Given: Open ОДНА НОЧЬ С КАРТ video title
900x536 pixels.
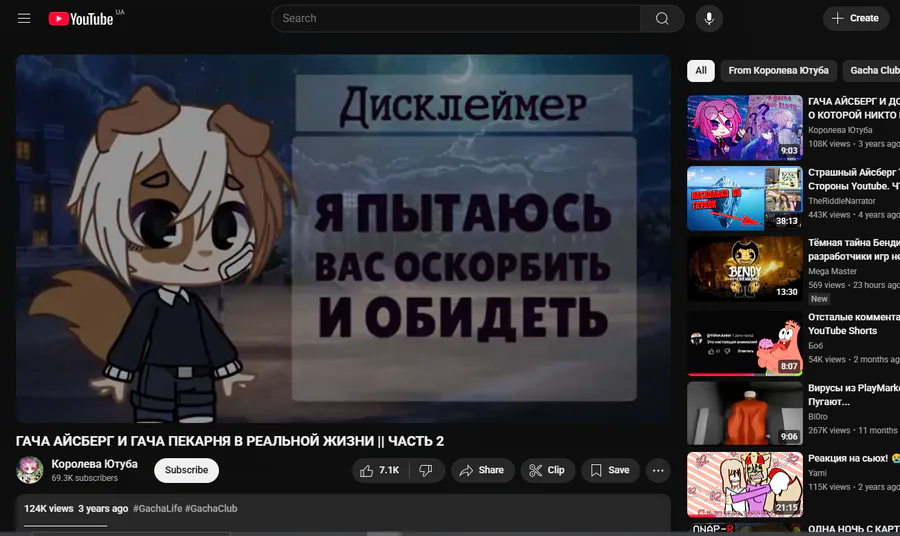Looking at the screenshot, I should click(854, 529).
